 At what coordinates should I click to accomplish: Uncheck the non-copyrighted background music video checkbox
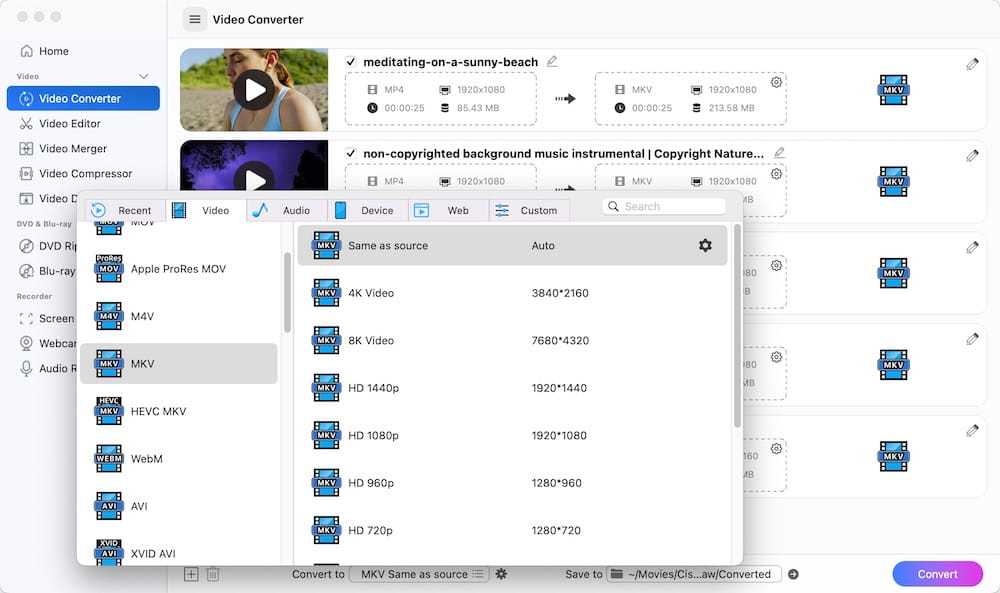click(x=350, y=153)
